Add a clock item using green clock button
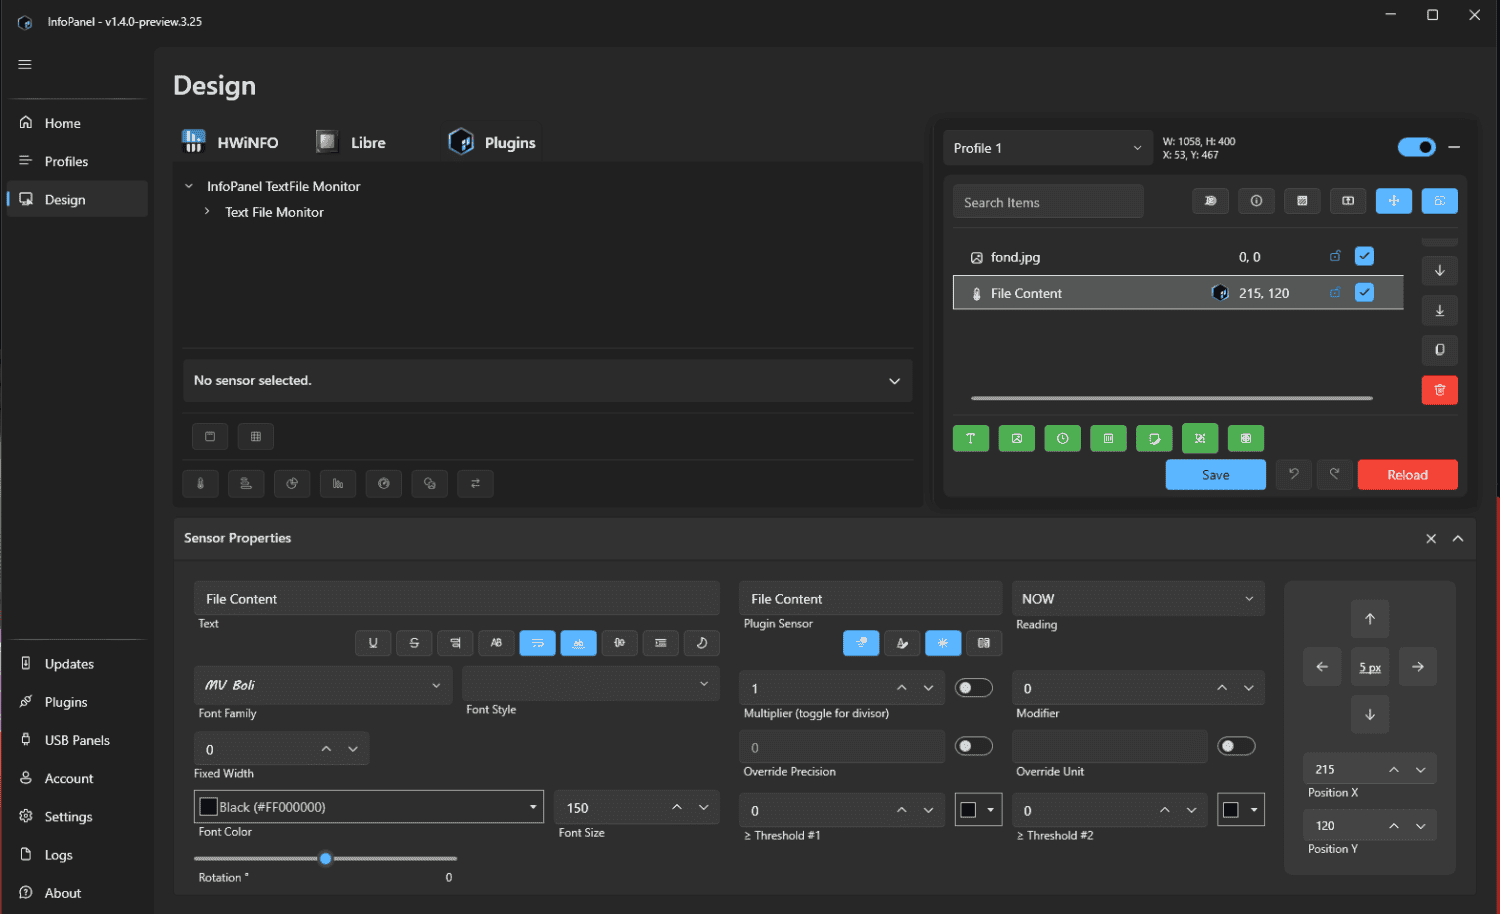 [x=1062, y=438]
